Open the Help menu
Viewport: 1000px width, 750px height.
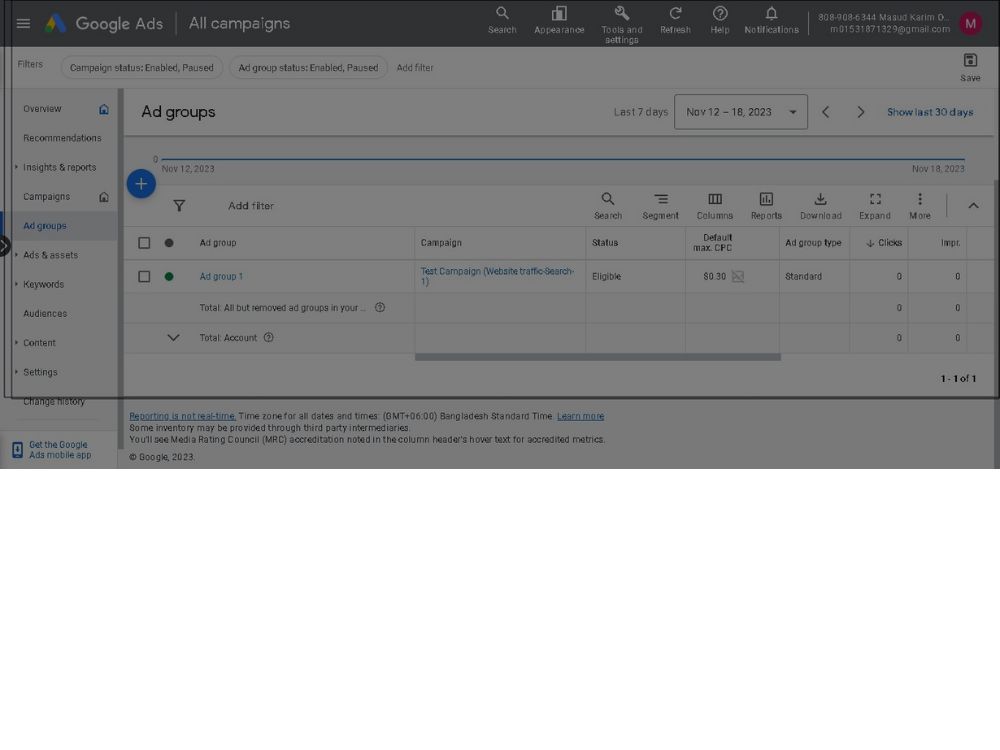[720, 20]
